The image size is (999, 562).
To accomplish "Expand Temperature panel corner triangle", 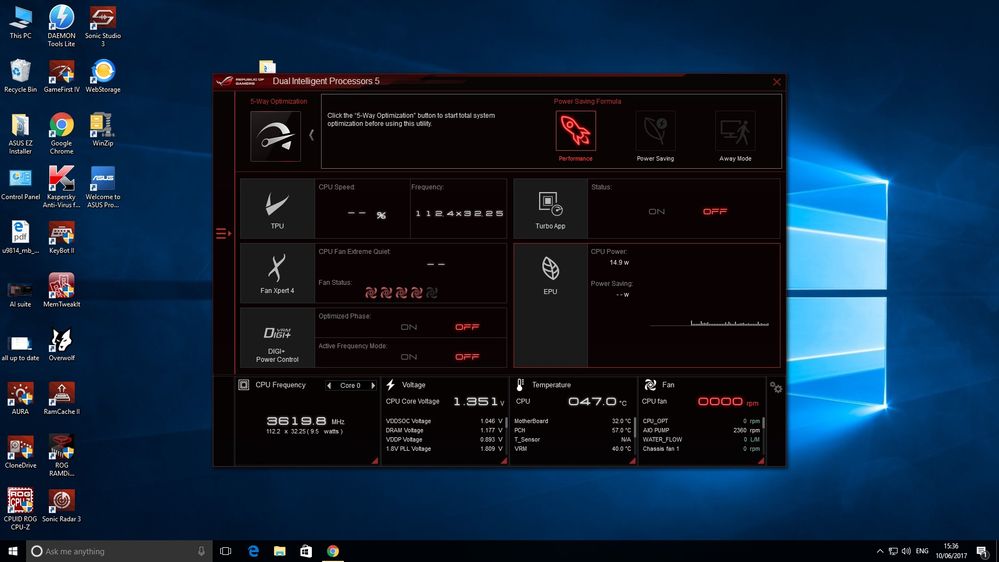I will (x=632, y=460).
